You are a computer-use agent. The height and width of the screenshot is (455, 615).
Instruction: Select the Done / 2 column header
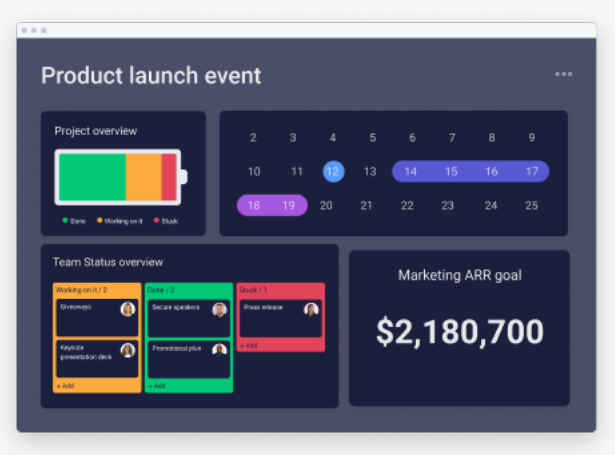pos(161,290)
